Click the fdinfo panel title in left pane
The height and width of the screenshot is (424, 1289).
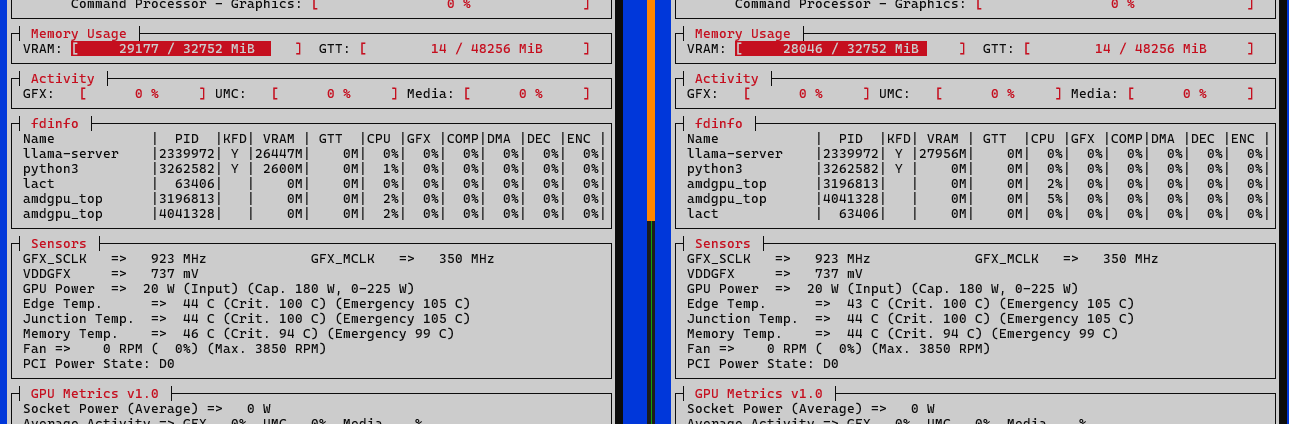pos(55,124)
